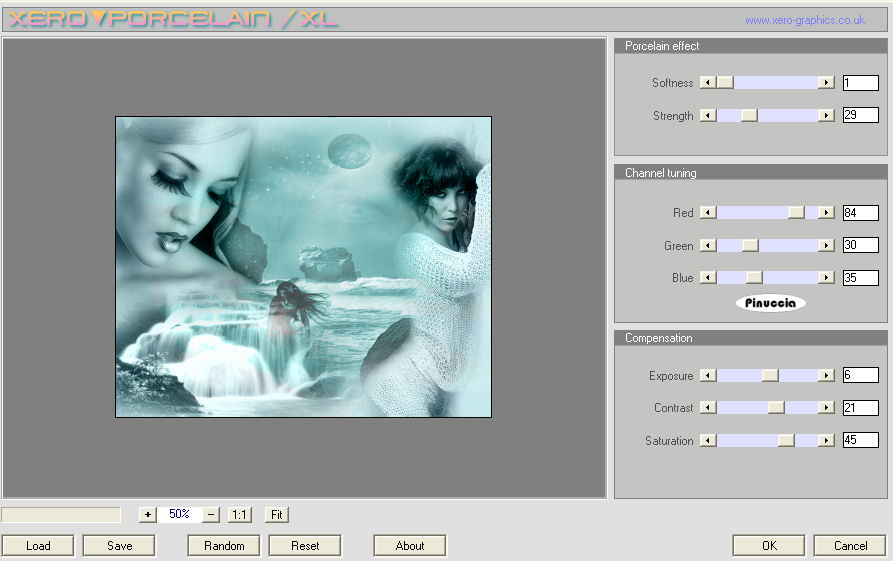This screenshot has width=893, height=561.
Task: Click the Save button
Action: coord(119,546)
